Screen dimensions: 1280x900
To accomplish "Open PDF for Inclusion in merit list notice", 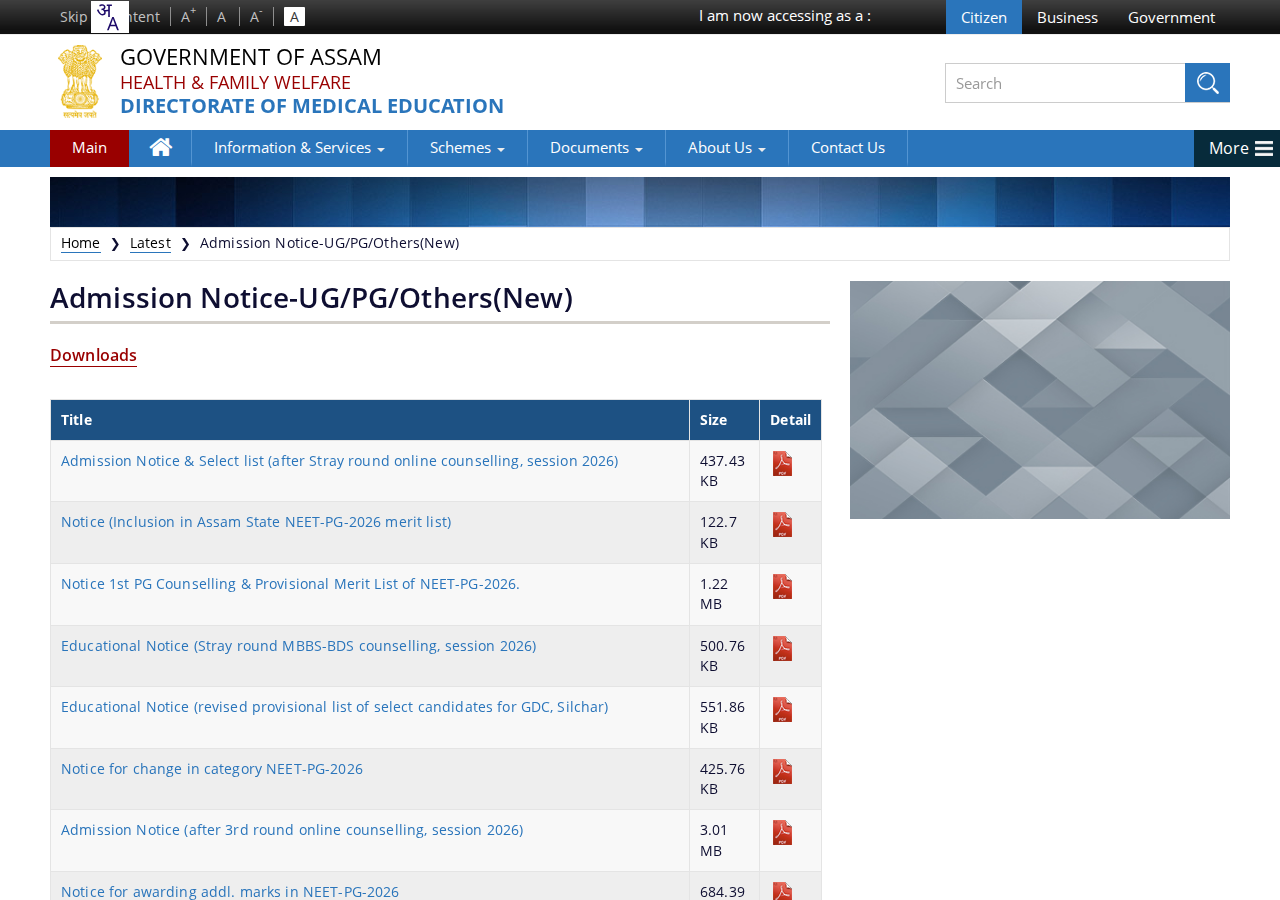I will click(x=782, y=525).
